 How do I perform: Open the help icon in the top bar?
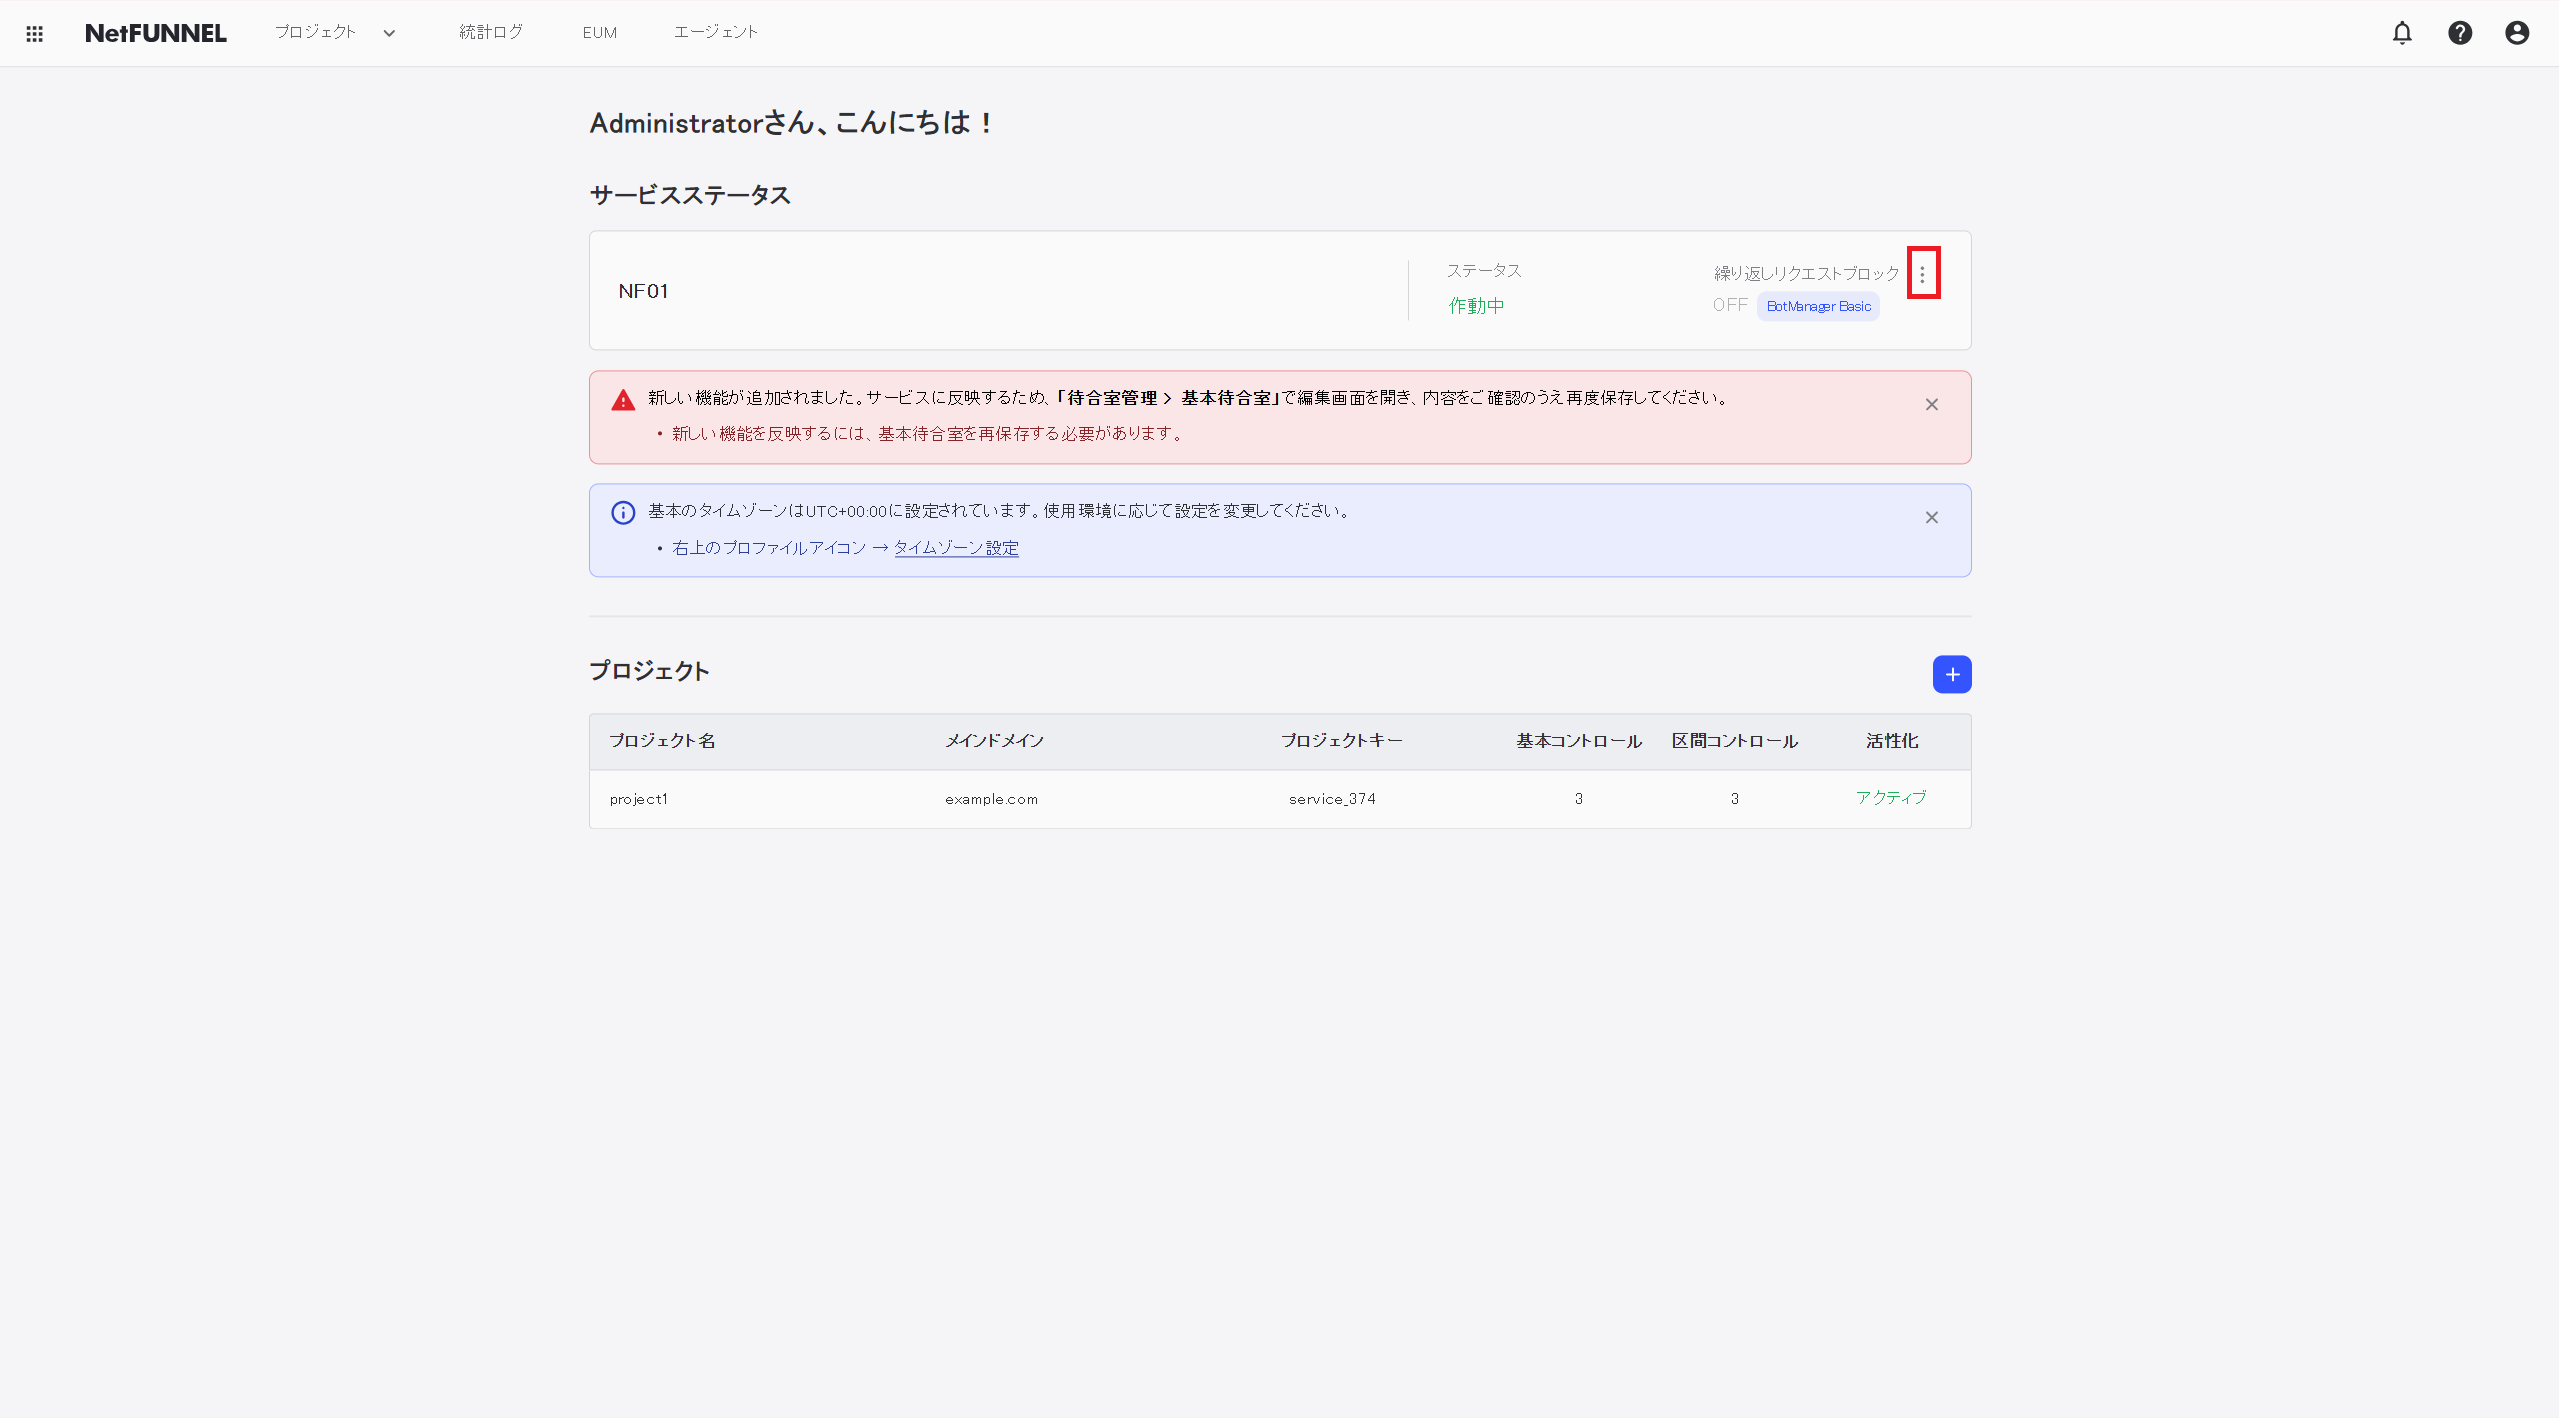coord(2460,33)
